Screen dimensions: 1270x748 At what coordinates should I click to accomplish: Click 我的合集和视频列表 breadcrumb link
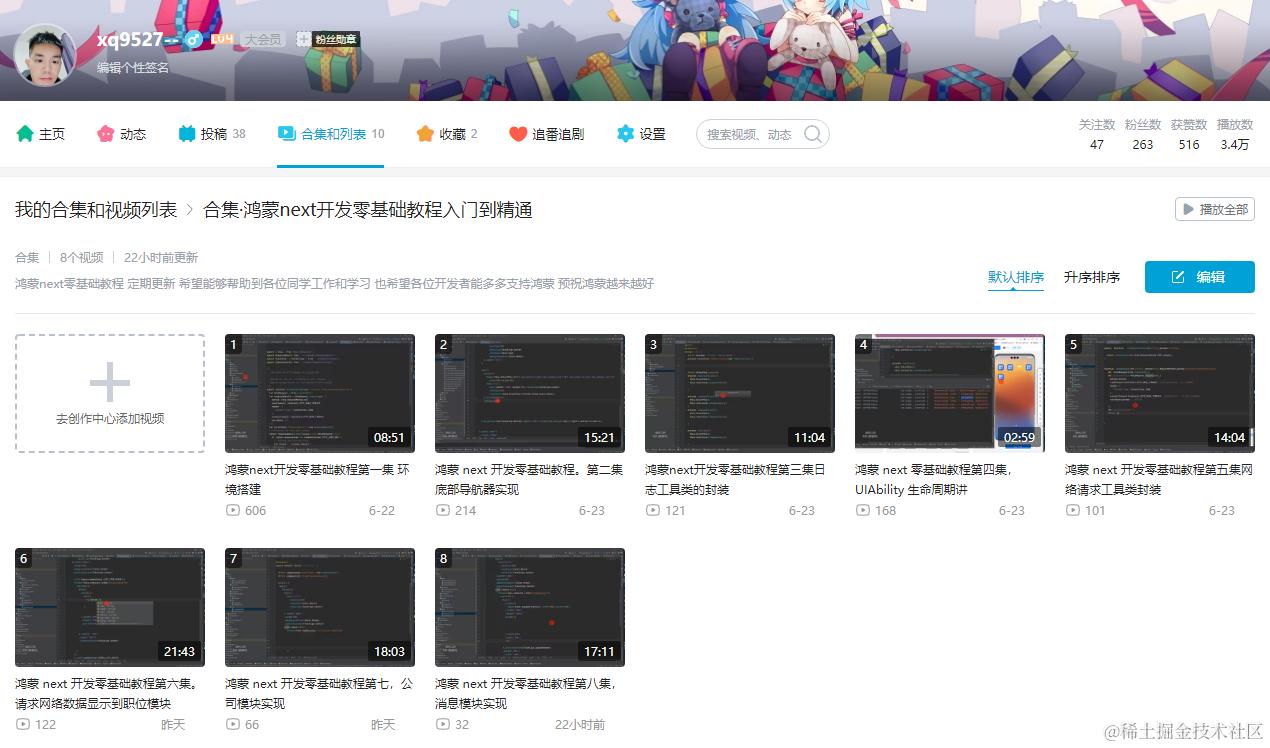click(x=96, y=210)
